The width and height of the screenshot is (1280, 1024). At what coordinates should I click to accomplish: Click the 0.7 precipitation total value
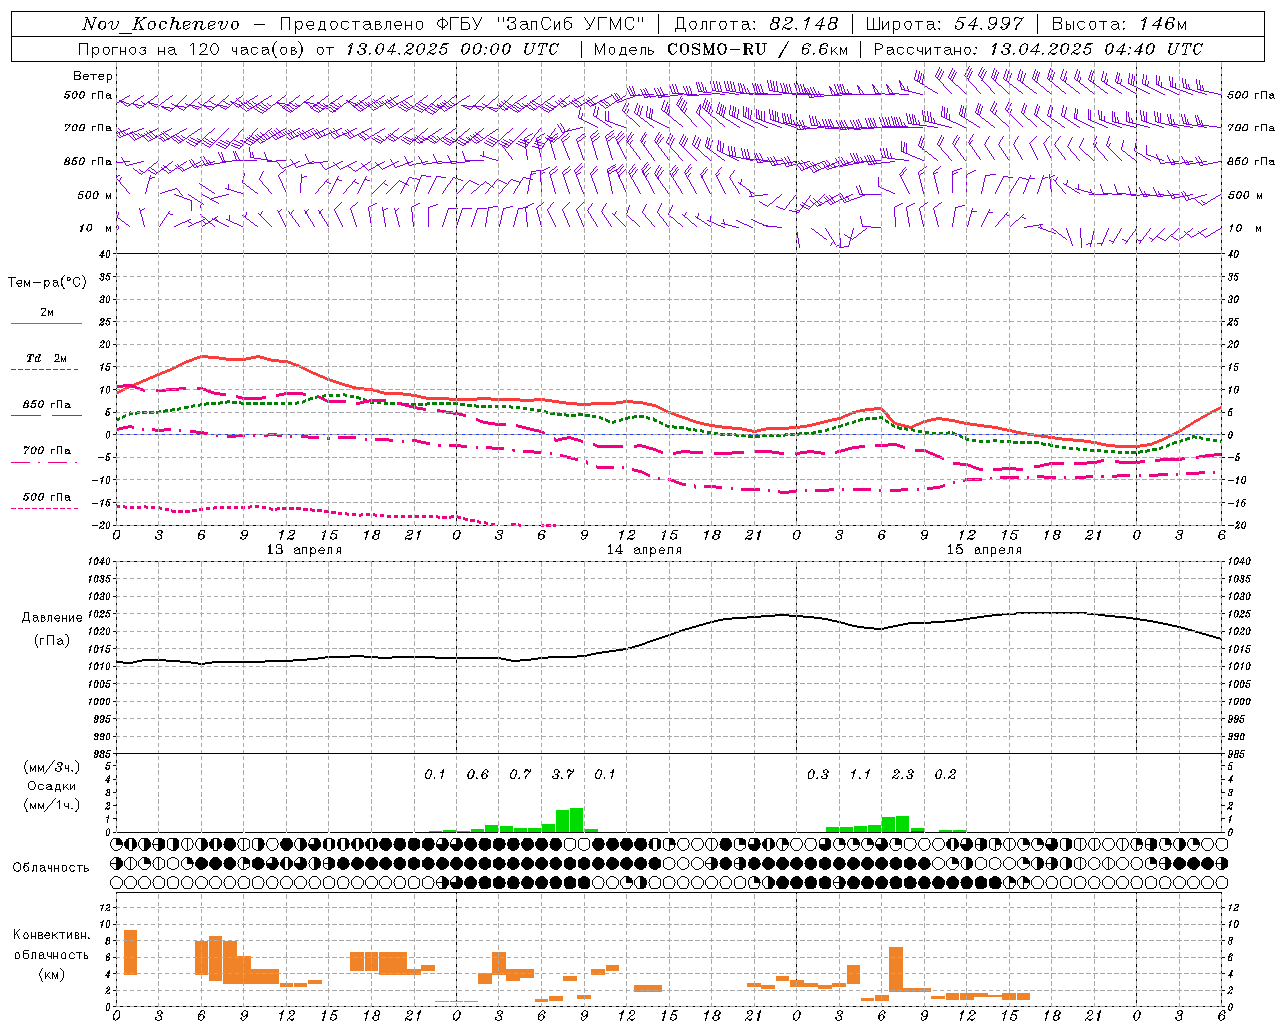(520, 774)
